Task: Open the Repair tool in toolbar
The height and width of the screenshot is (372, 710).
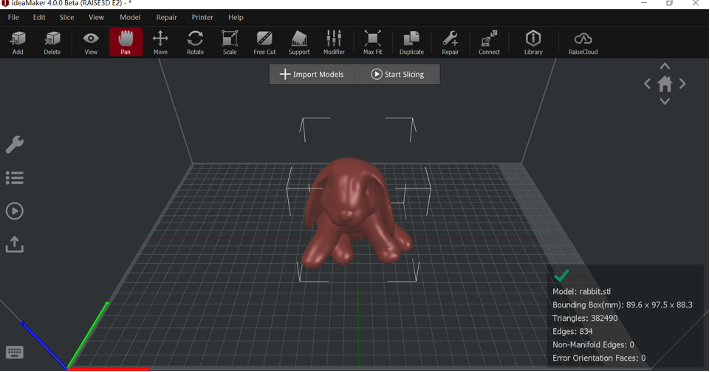Action: [450, 43]
